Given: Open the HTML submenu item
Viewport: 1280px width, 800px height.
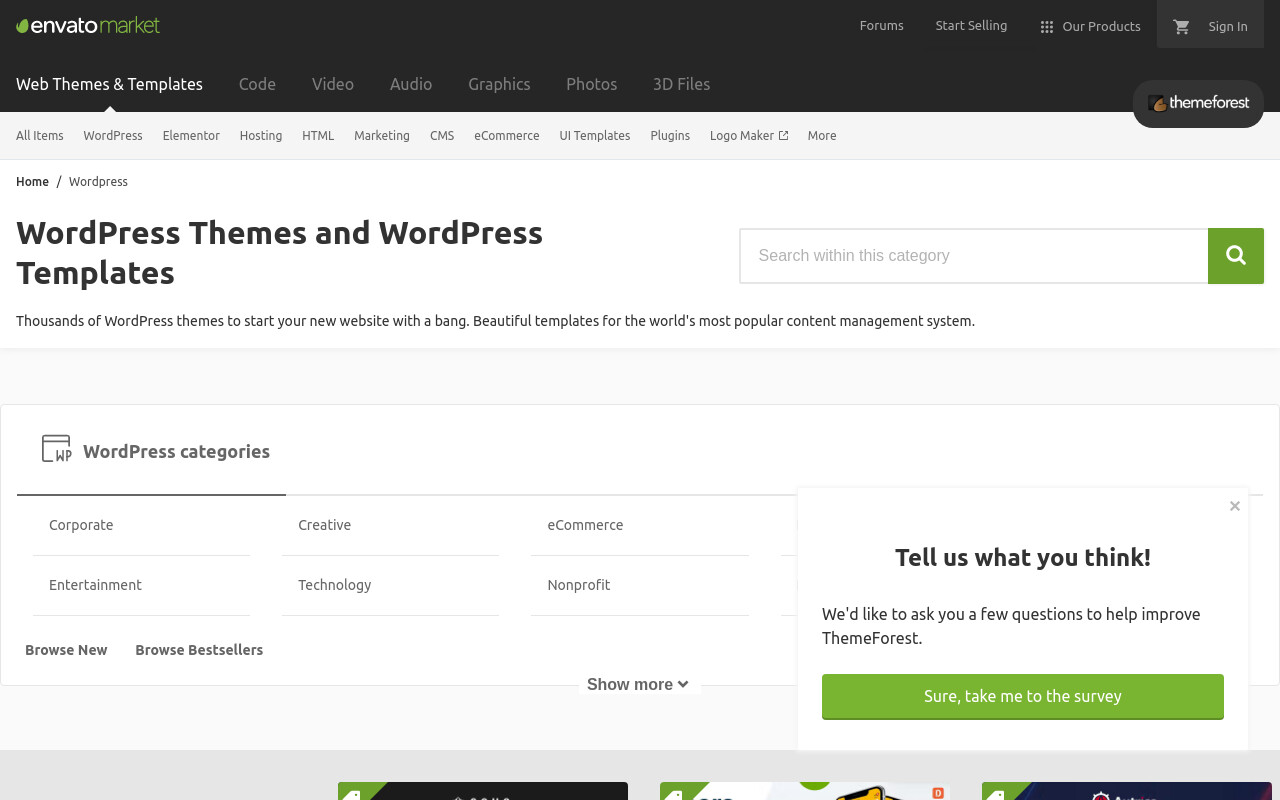Looking at the screenshot, I should [x=318, y=136].
